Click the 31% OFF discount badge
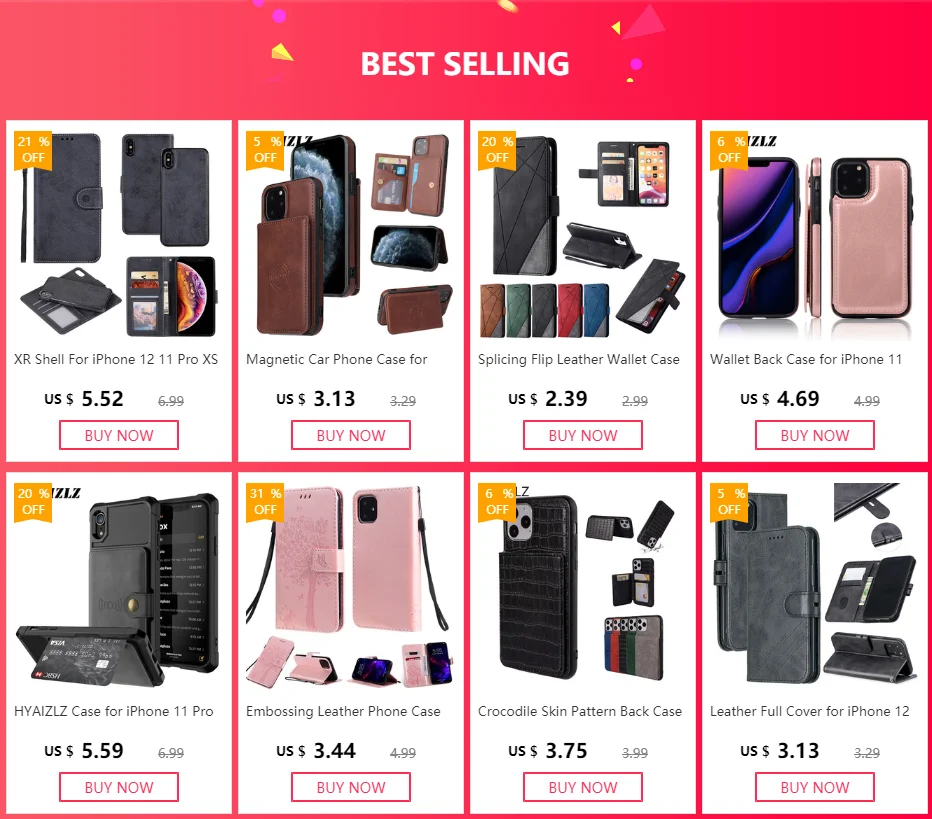 265,502
